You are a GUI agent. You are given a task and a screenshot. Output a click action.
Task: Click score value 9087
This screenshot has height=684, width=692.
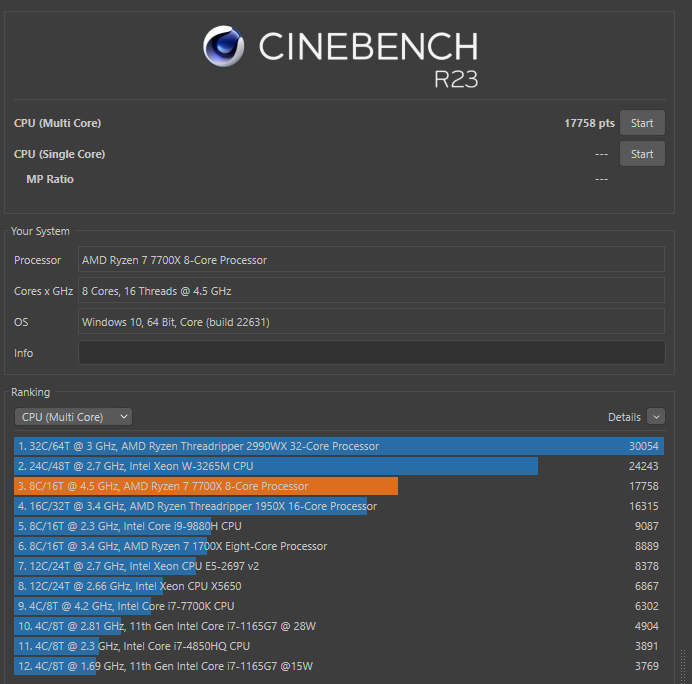(647, 526)
